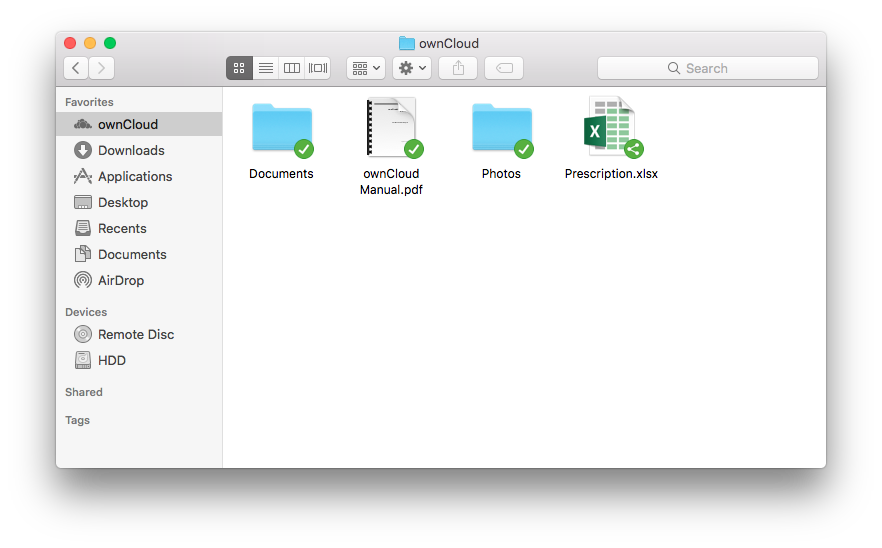Click the Share toolbar button
The height and width of the screenshot is (548, 882).
pyautogui.click(x=458, y=68)
